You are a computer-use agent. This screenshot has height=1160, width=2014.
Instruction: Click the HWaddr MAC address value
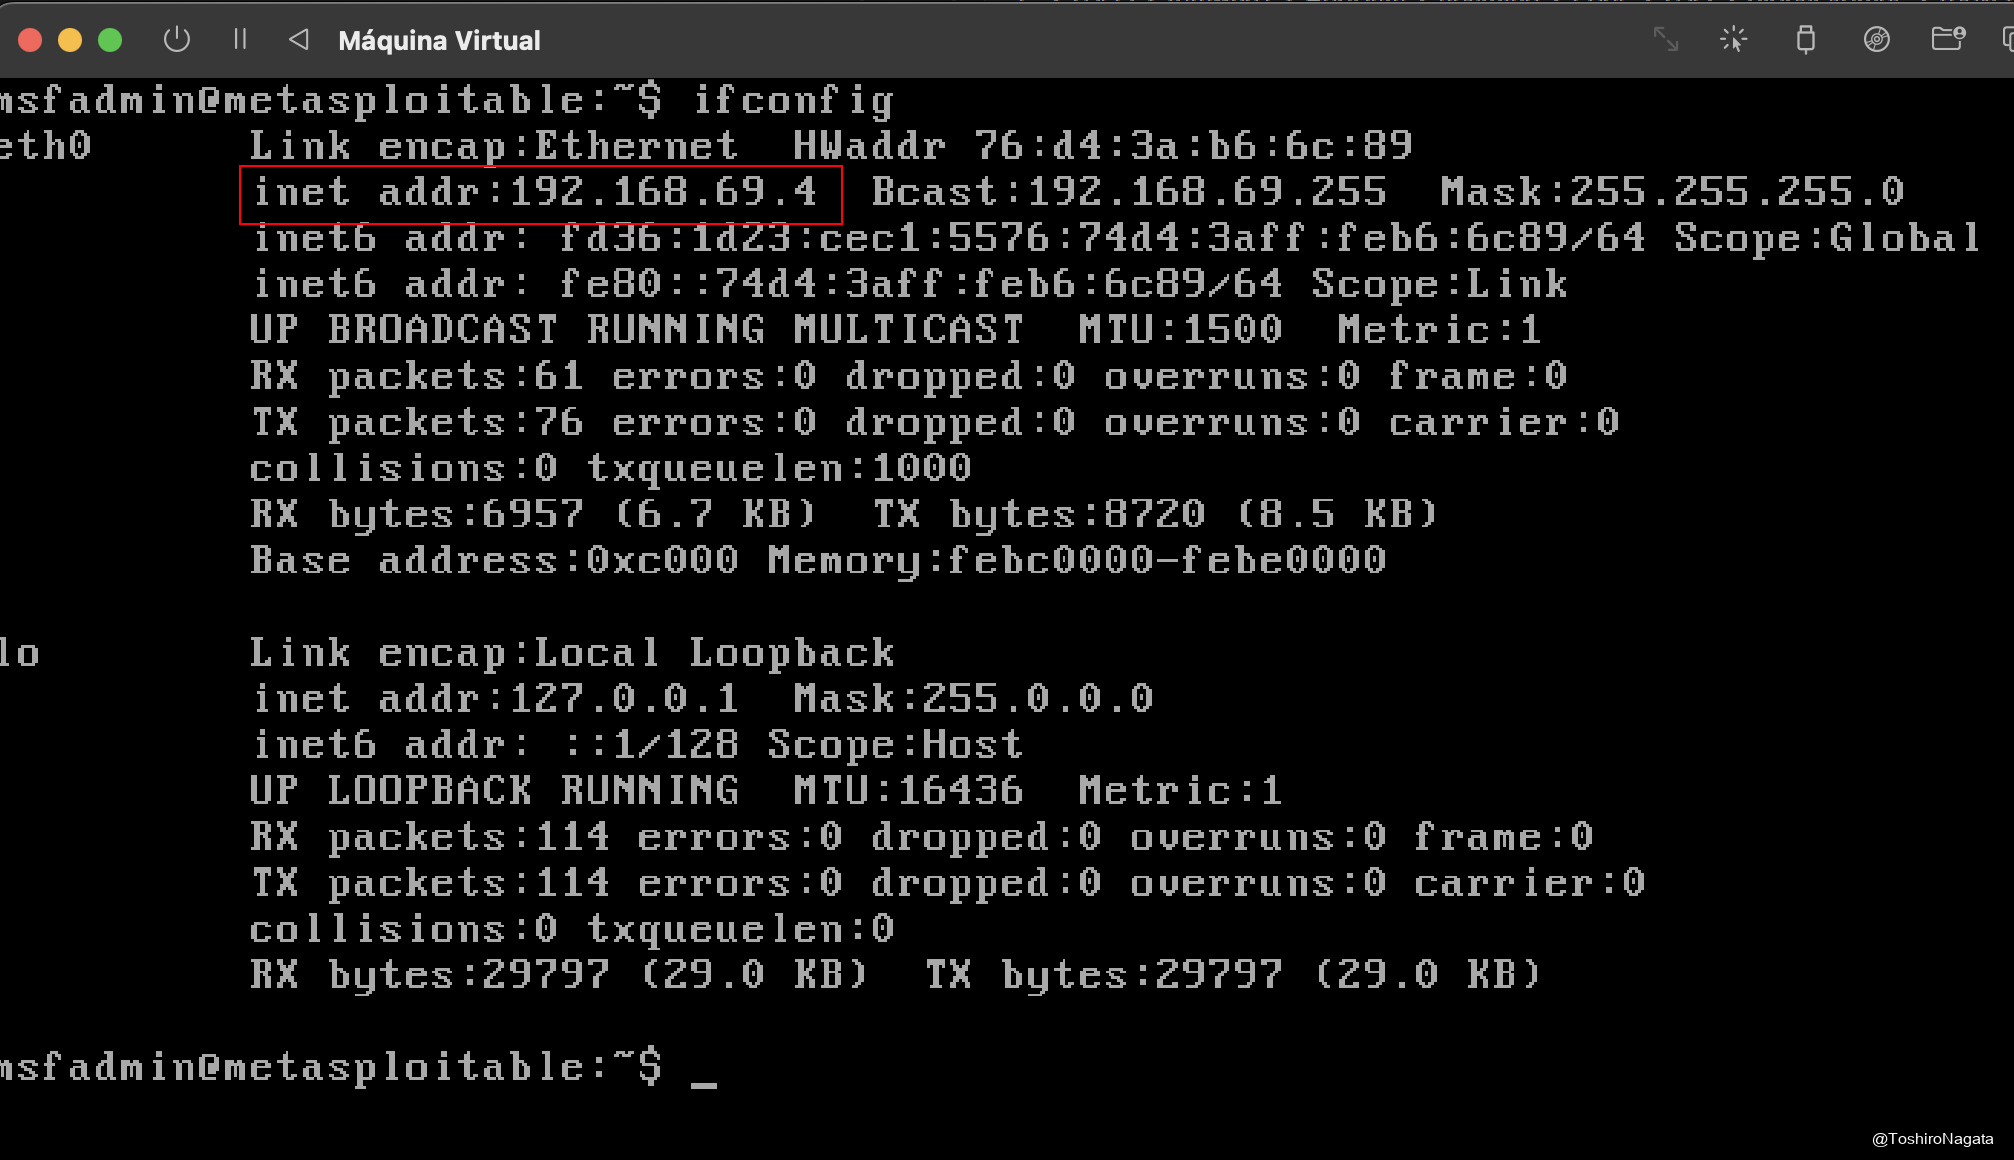click(1193, 147)
